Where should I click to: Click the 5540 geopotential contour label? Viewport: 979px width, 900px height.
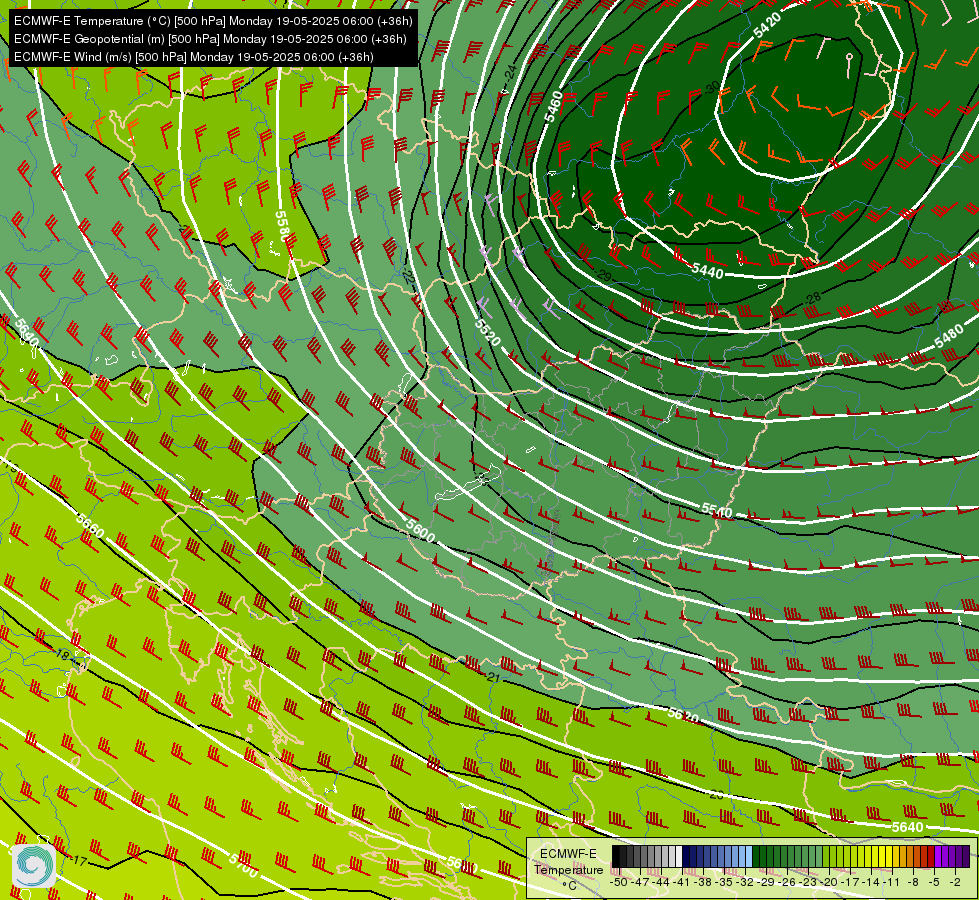tap(716, 510)
